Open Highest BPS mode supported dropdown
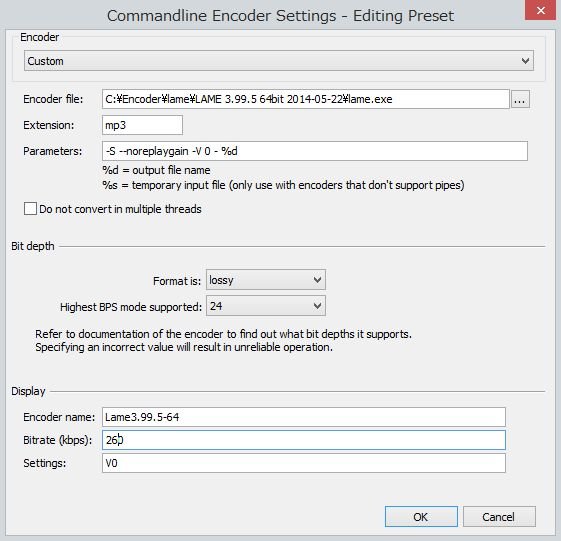 (x=266, y=306)
